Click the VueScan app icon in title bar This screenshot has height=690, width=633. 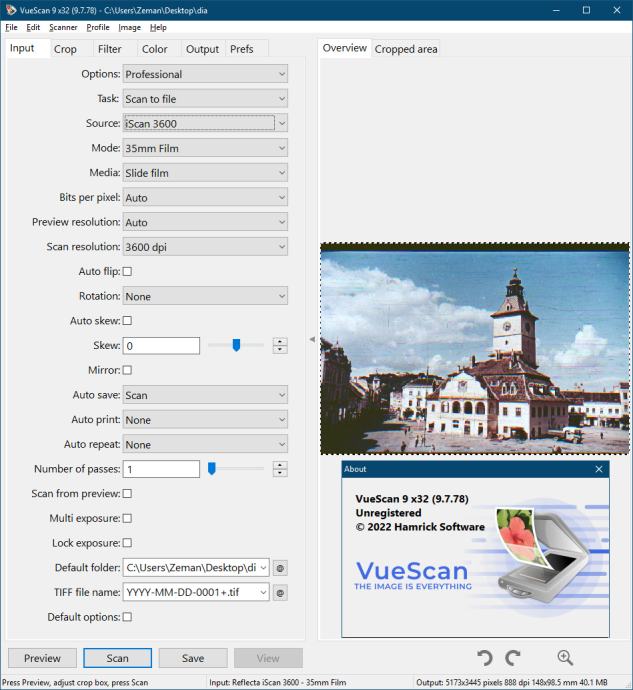click(11, 10)
